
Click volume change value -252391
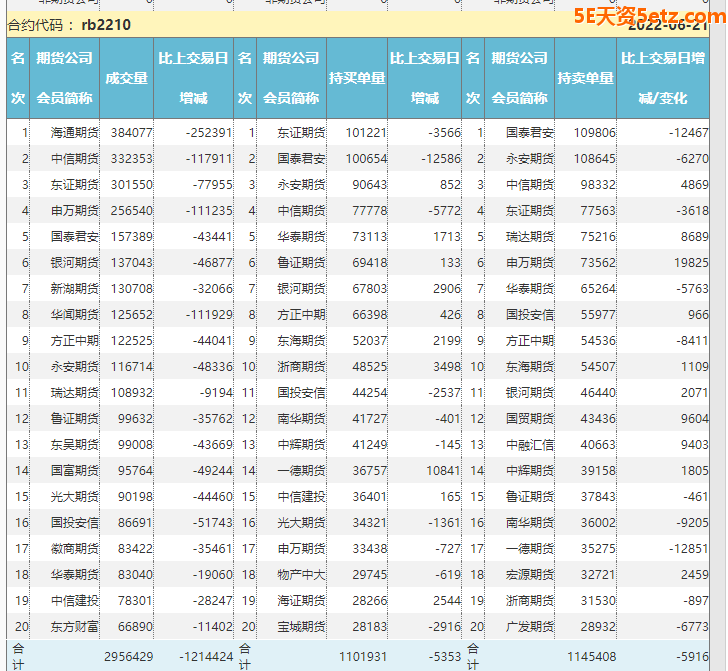coord(209,133)
